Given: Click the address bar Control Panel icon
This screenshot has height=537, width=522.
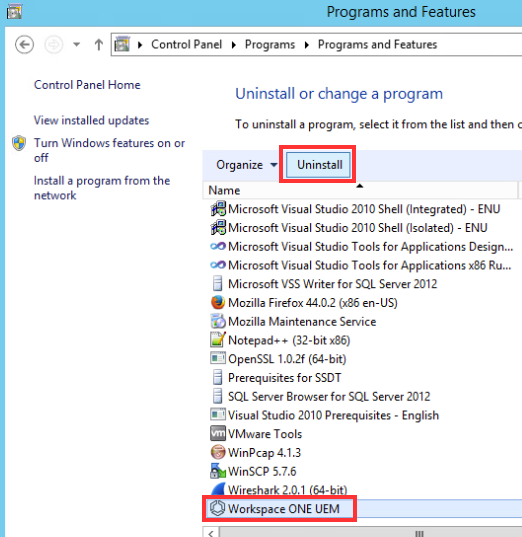Looking at the screenshot, I should tap(122, 45).
